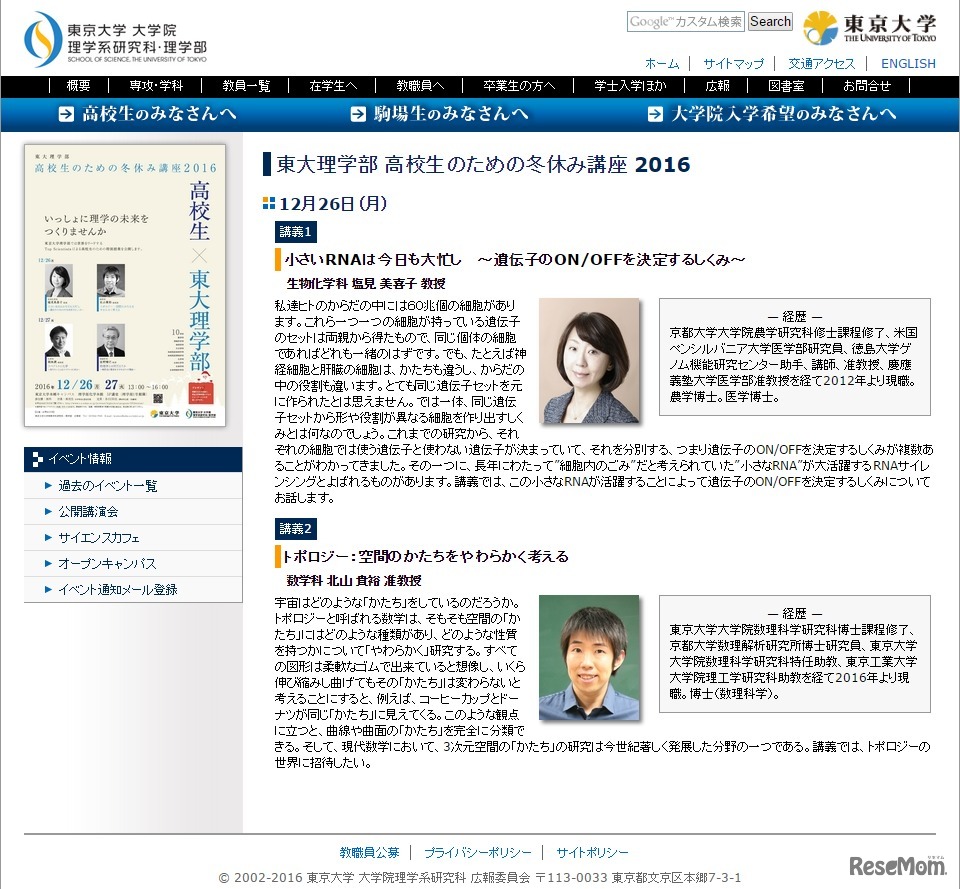
Task: Open the 教職員公募 footer link
Action: pyautogui.click(x=369, y=852)
